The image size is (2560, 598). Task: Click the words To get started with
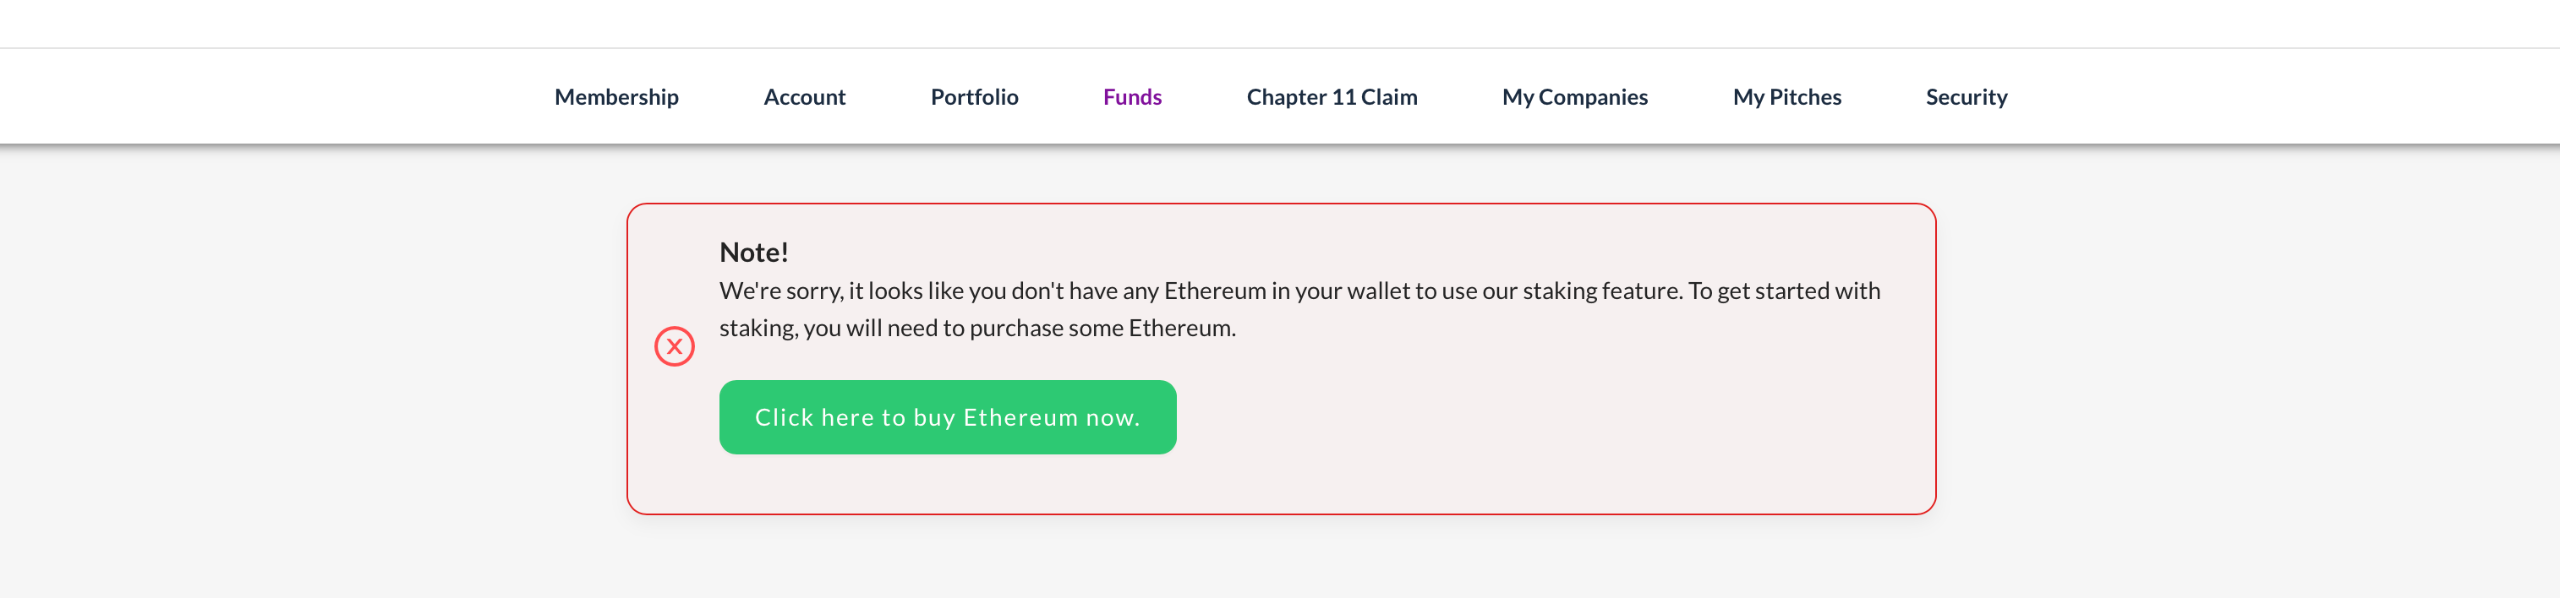[x=1784, y=291]
